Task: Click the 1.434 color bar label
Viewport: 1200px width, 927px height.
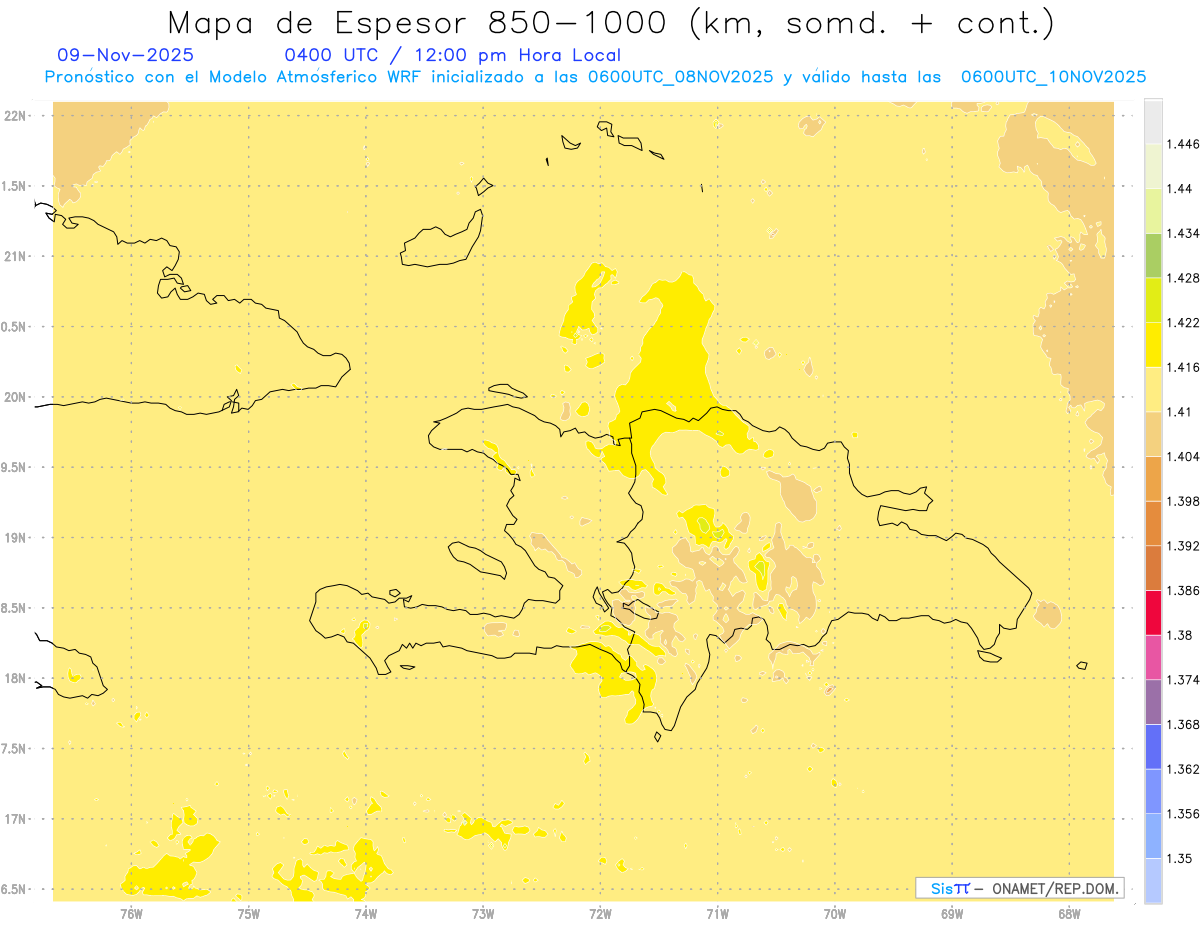Action: (x=1183, y=233)
